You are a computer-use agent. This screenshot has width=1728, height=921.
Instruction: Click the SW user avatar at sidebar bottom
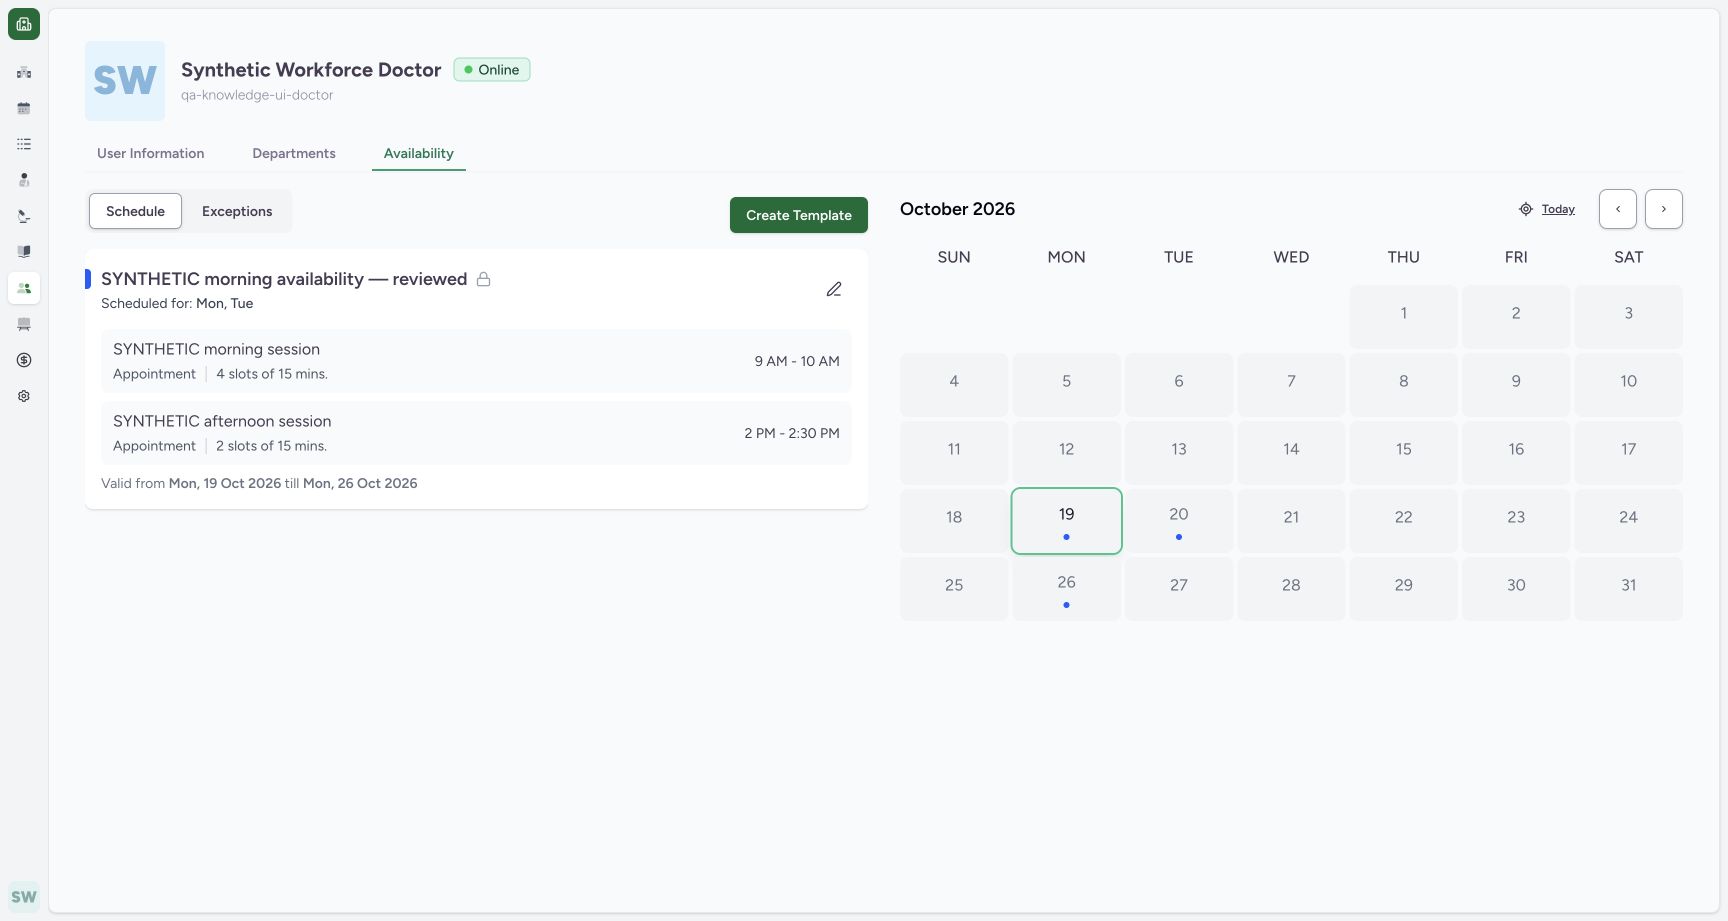pos(24,897)
